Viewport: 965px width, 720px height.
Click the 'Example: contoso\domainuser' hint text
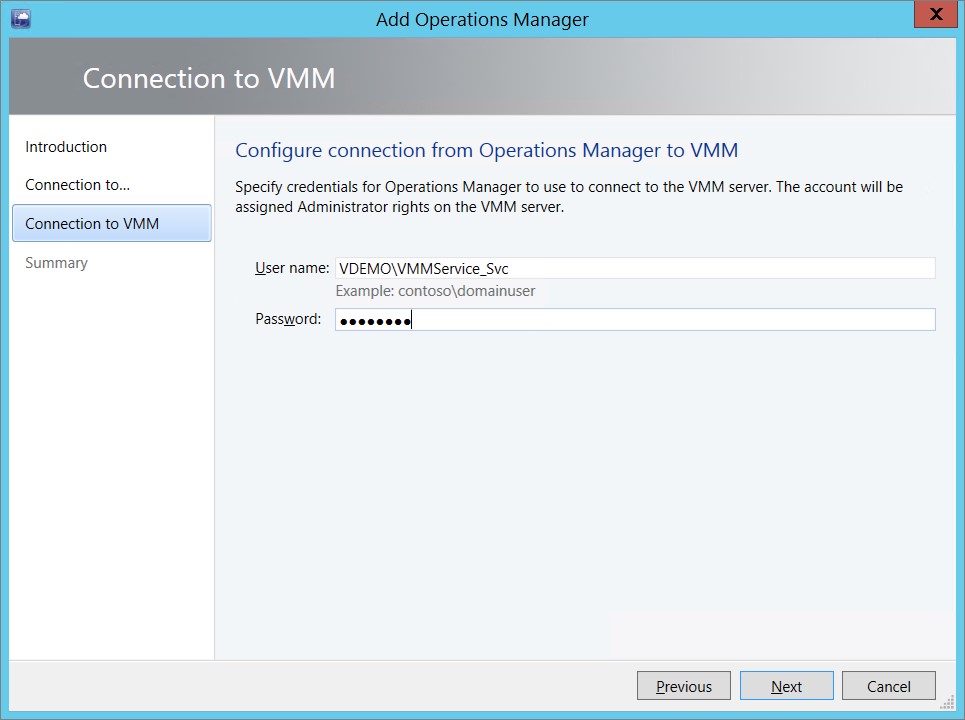click(x=435, y=291)
